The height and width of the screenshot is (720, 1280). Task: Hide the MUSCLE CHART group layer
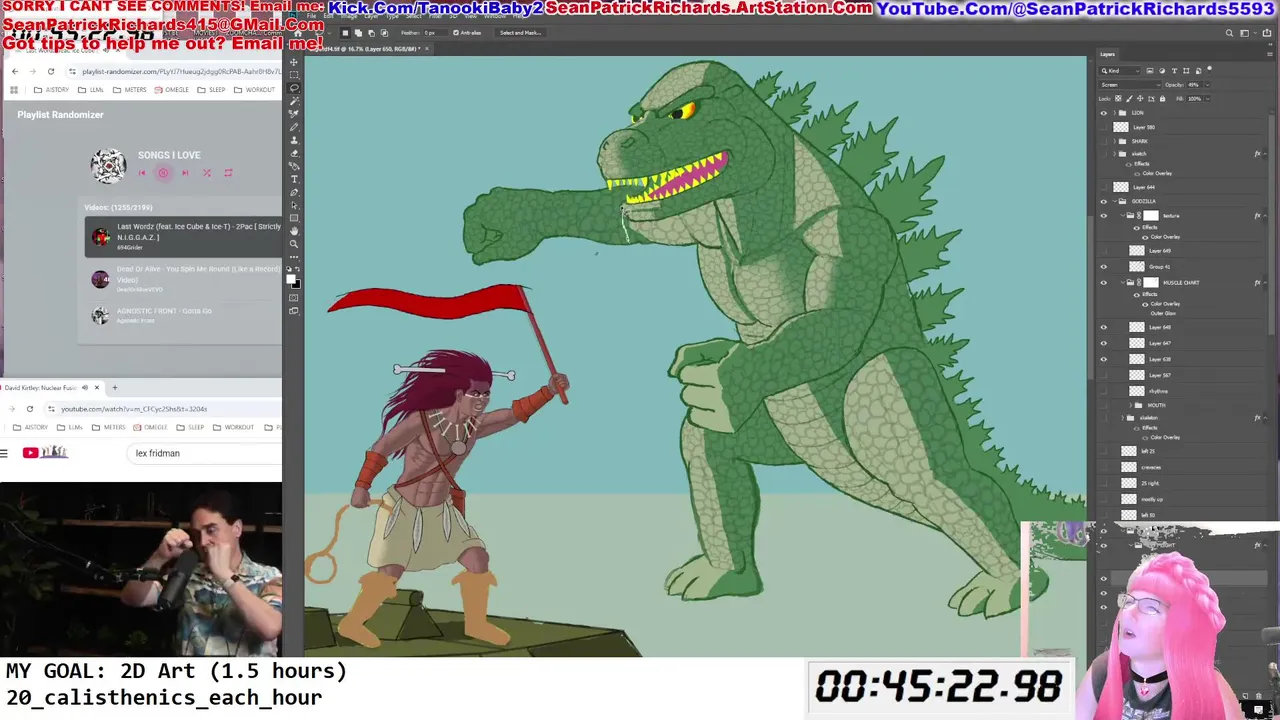[x=1104, y=282]
